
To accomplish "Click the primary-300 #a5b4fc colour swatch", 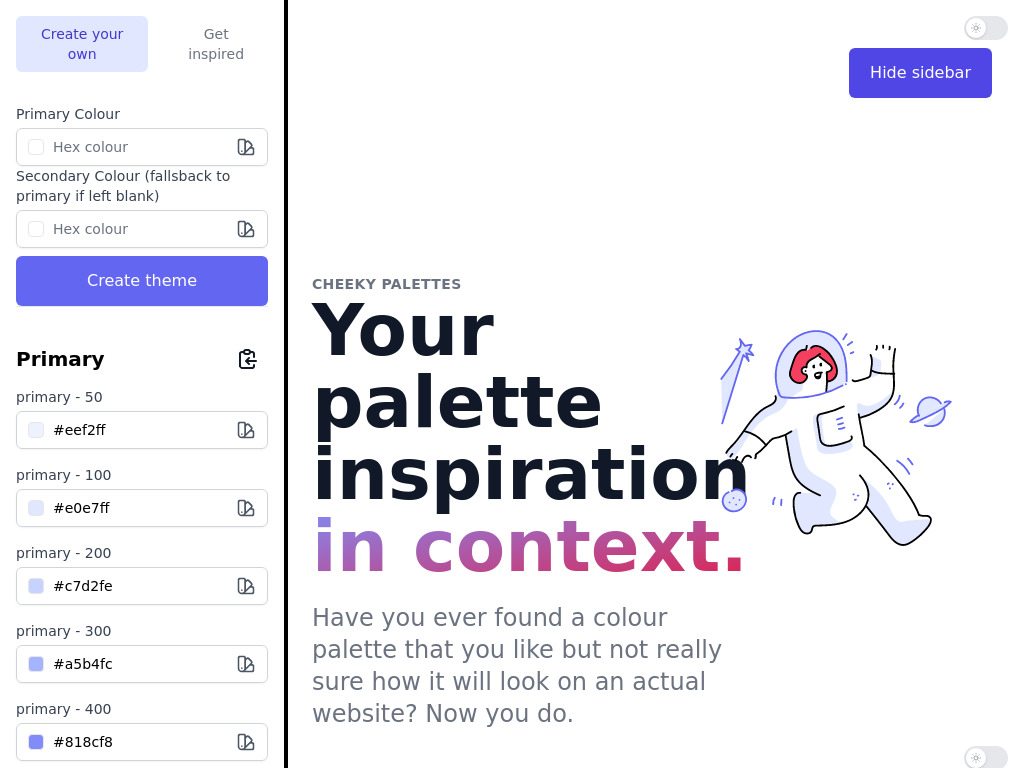I will point(36,664).
